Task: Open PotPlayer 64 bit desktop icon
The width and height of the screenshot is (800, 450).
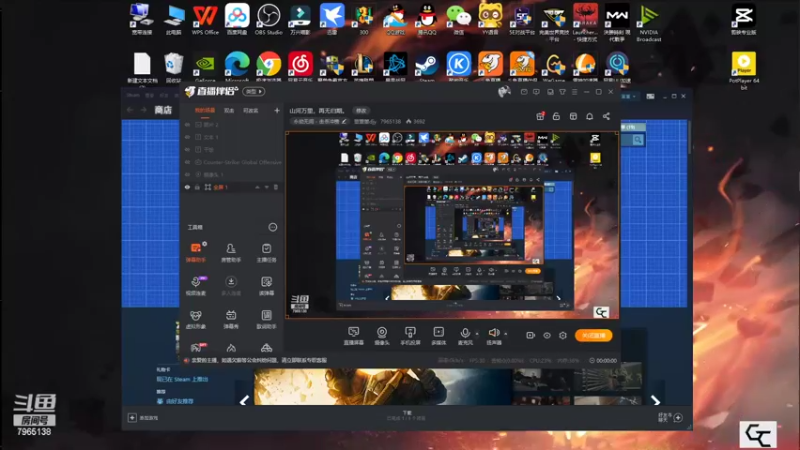Action: point(743,70)
